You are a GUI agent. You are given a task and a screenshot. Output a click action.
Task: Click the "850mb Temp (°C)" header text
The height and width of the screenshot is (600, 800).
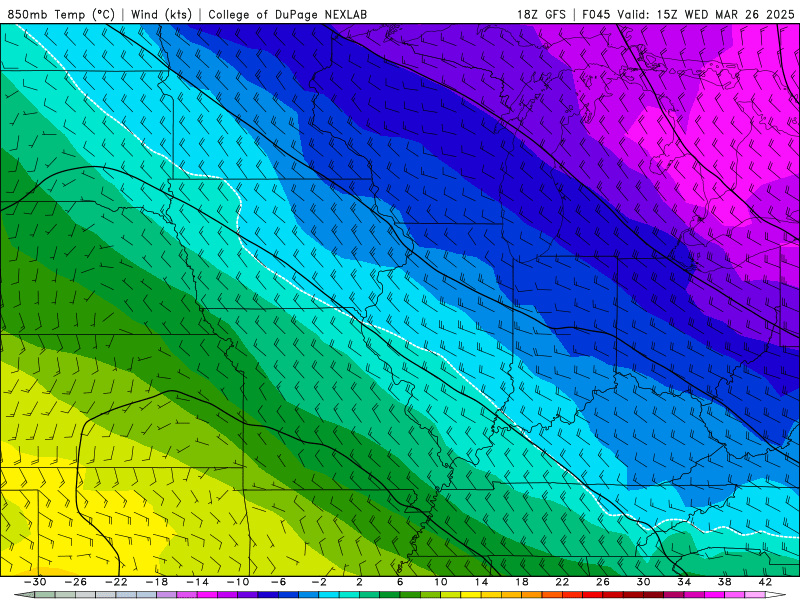(x=61, y=14)
